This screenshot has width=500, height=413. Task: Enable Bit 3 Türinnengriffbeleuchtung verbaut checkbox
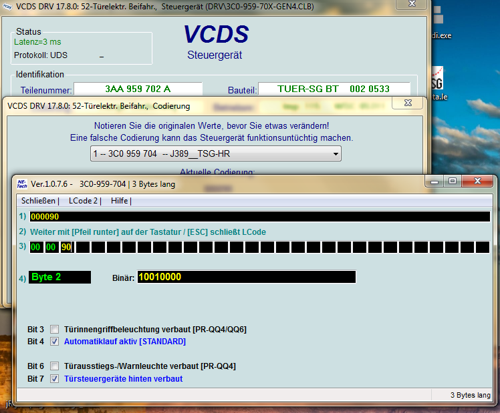(55, 329)
